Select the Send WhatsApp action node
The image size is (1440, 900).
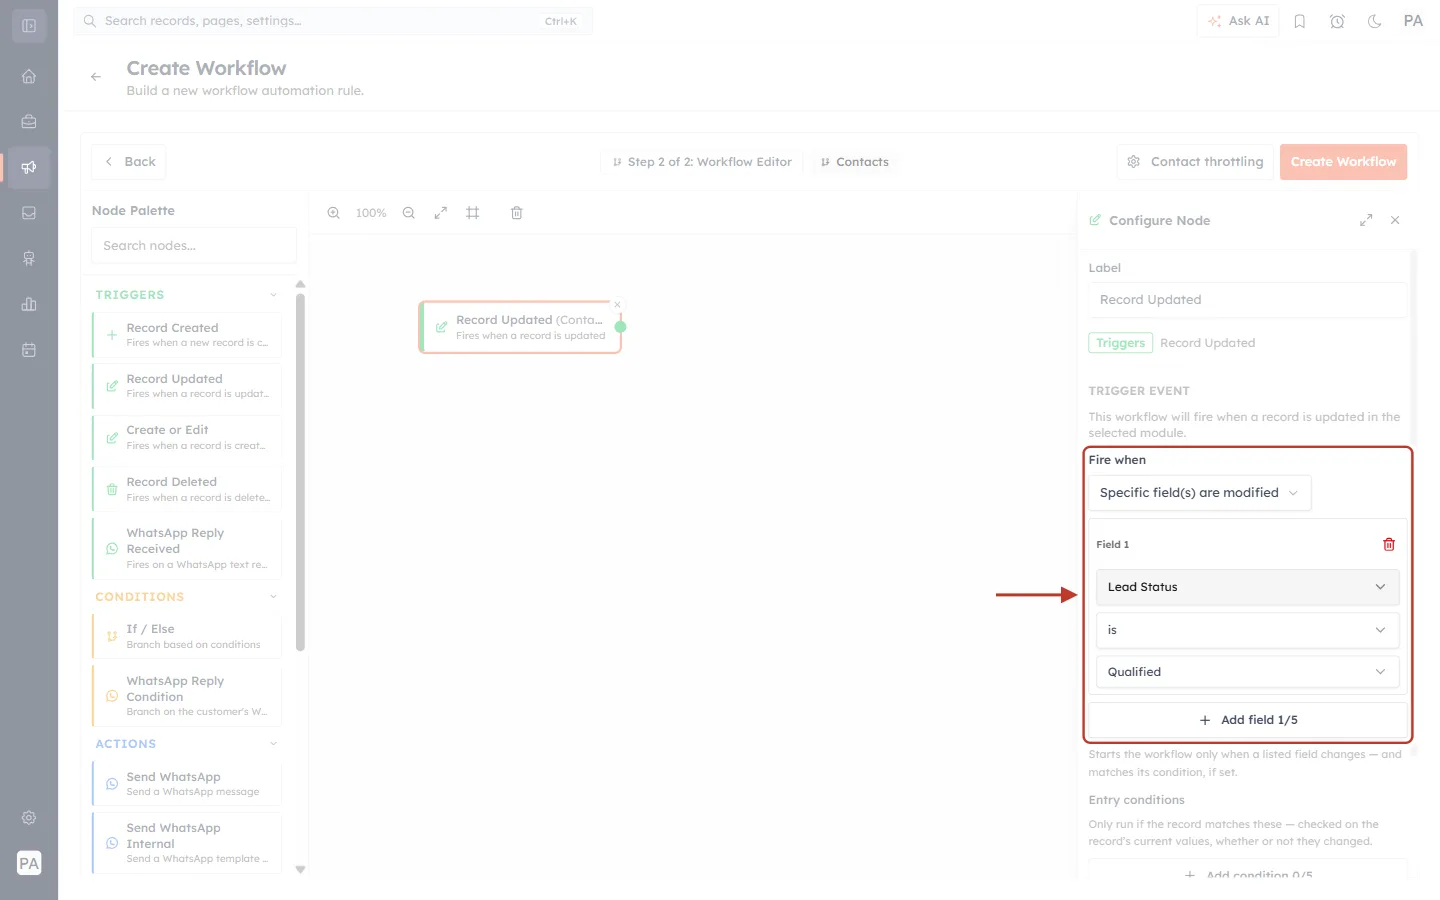[x=187, y=784]
